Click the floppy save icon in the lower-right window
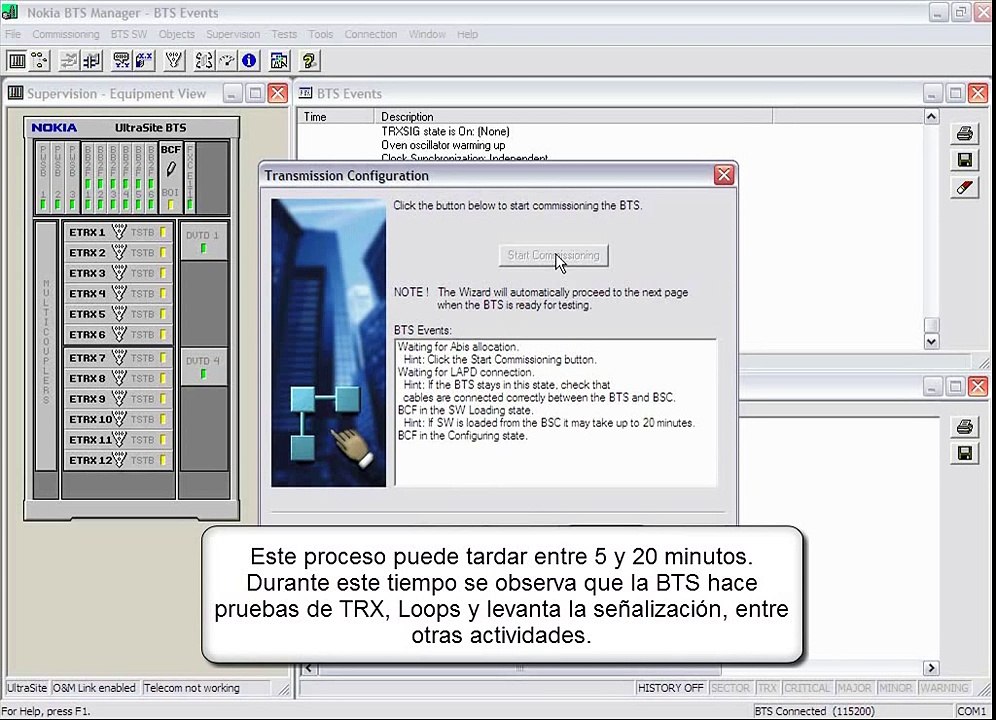Image resolution: width=996 pixels, height=720 pixels. (x=964, y=453)
